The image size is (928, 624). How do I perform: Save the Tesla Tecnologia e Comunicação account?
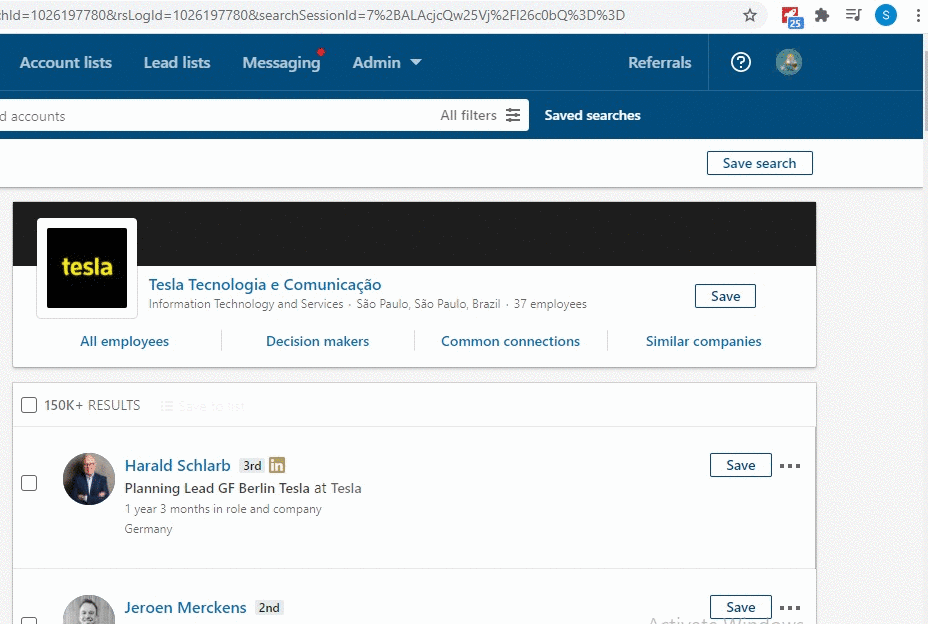pos(725,296)
